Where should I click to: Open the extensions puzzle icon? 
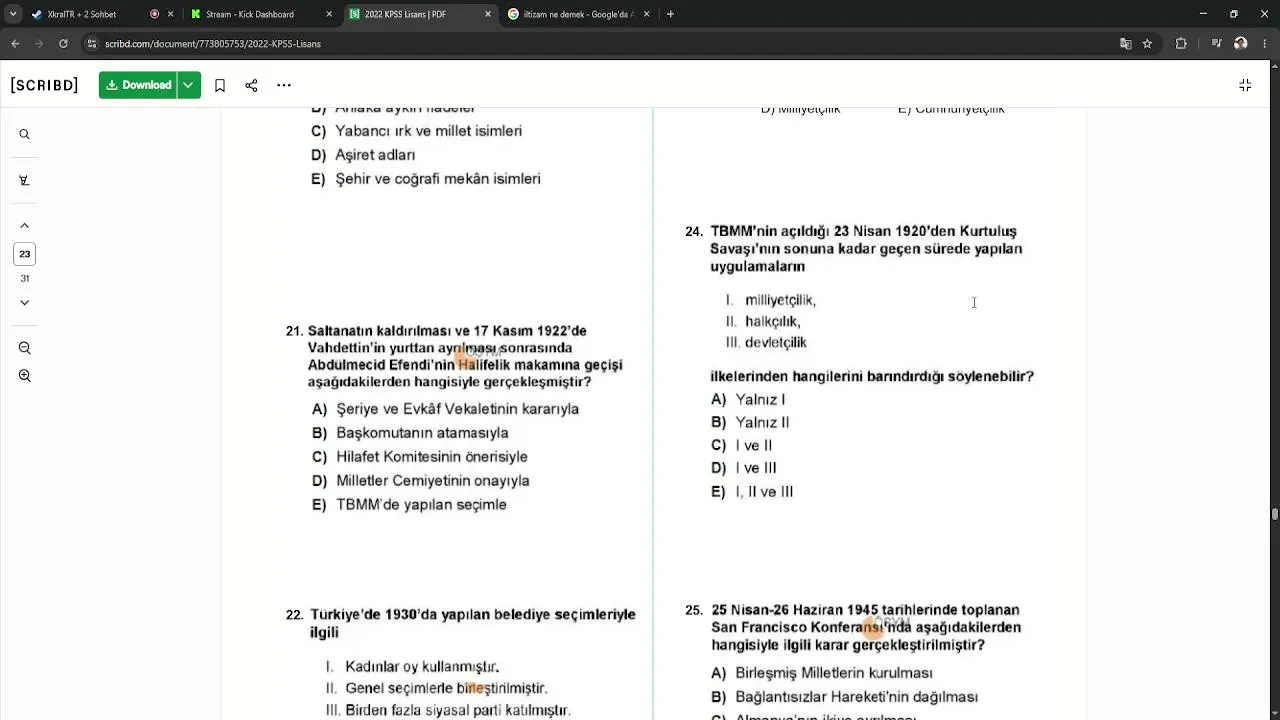[1181, 44]
